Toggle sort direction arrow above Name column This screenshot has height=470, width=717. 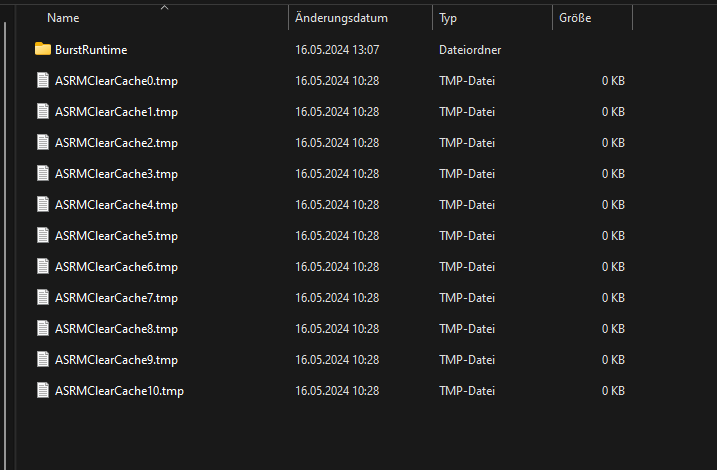pos(165,7)
